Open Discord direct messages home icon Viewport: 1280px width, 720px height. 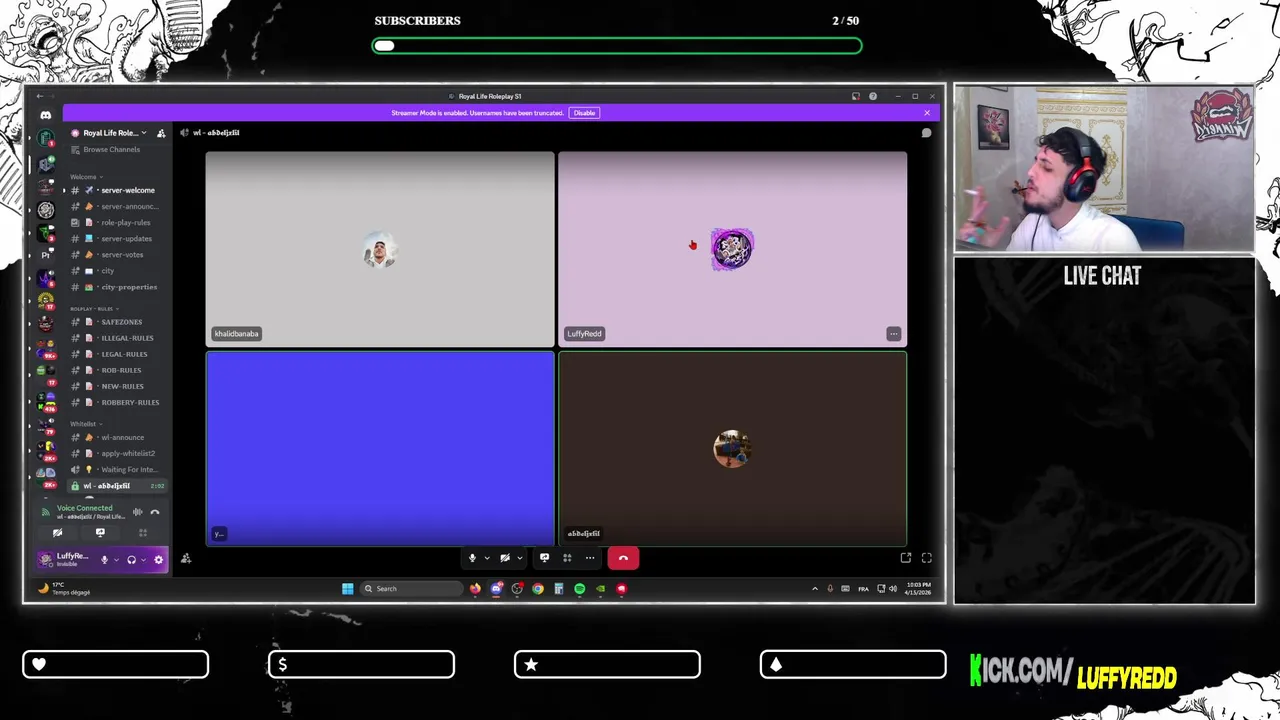point(45,115)
